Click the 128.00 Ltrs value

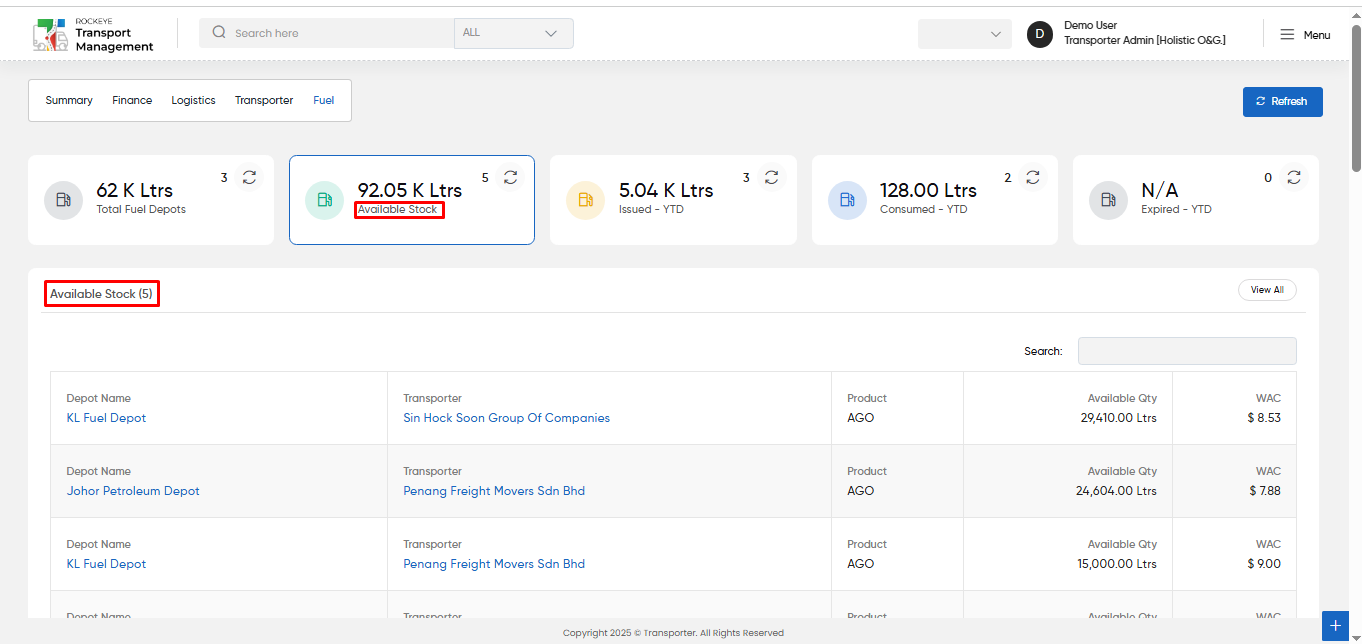pyautogui.click(x=928, y=190)
